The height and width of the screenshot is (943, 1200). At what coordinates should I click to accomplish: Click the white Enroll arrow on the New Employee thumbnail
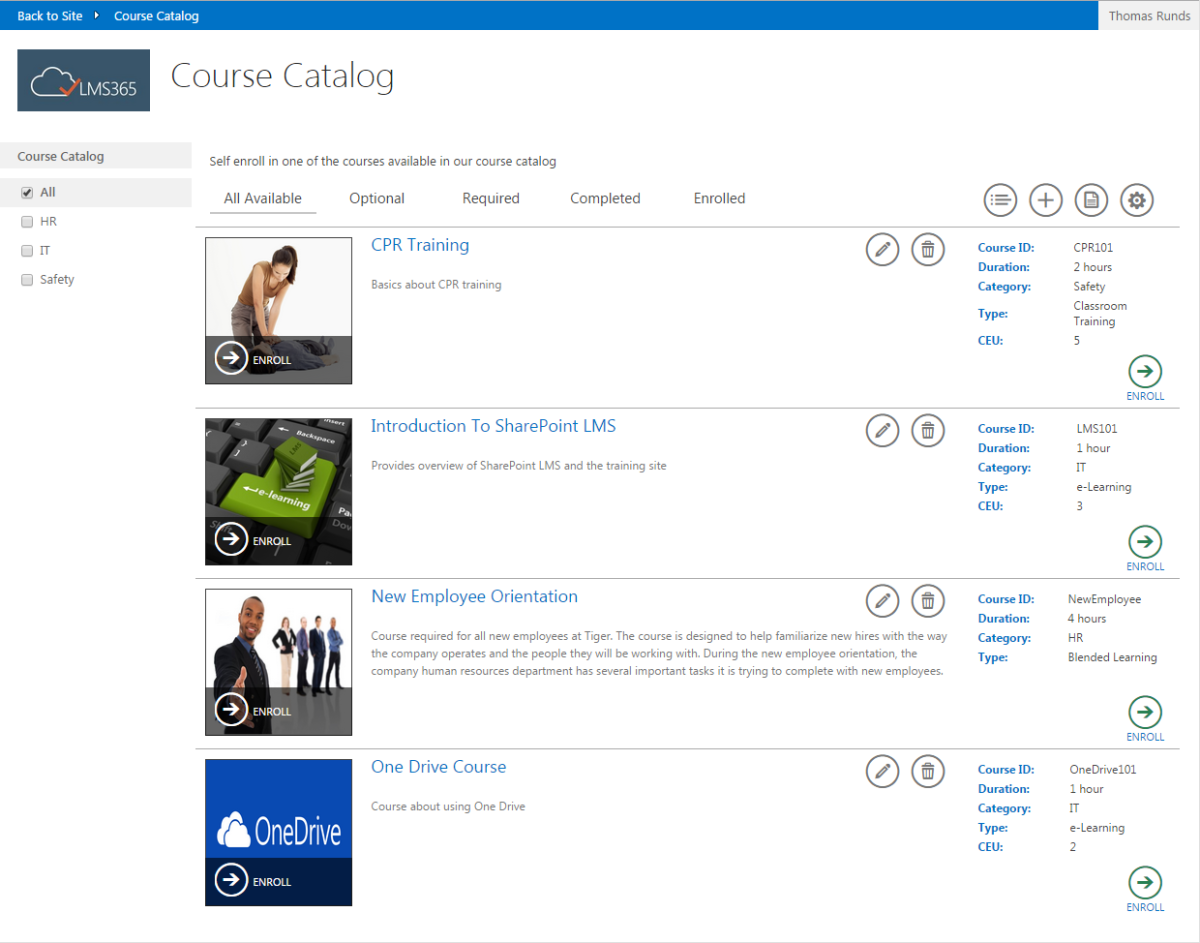[x=231, y=711]
